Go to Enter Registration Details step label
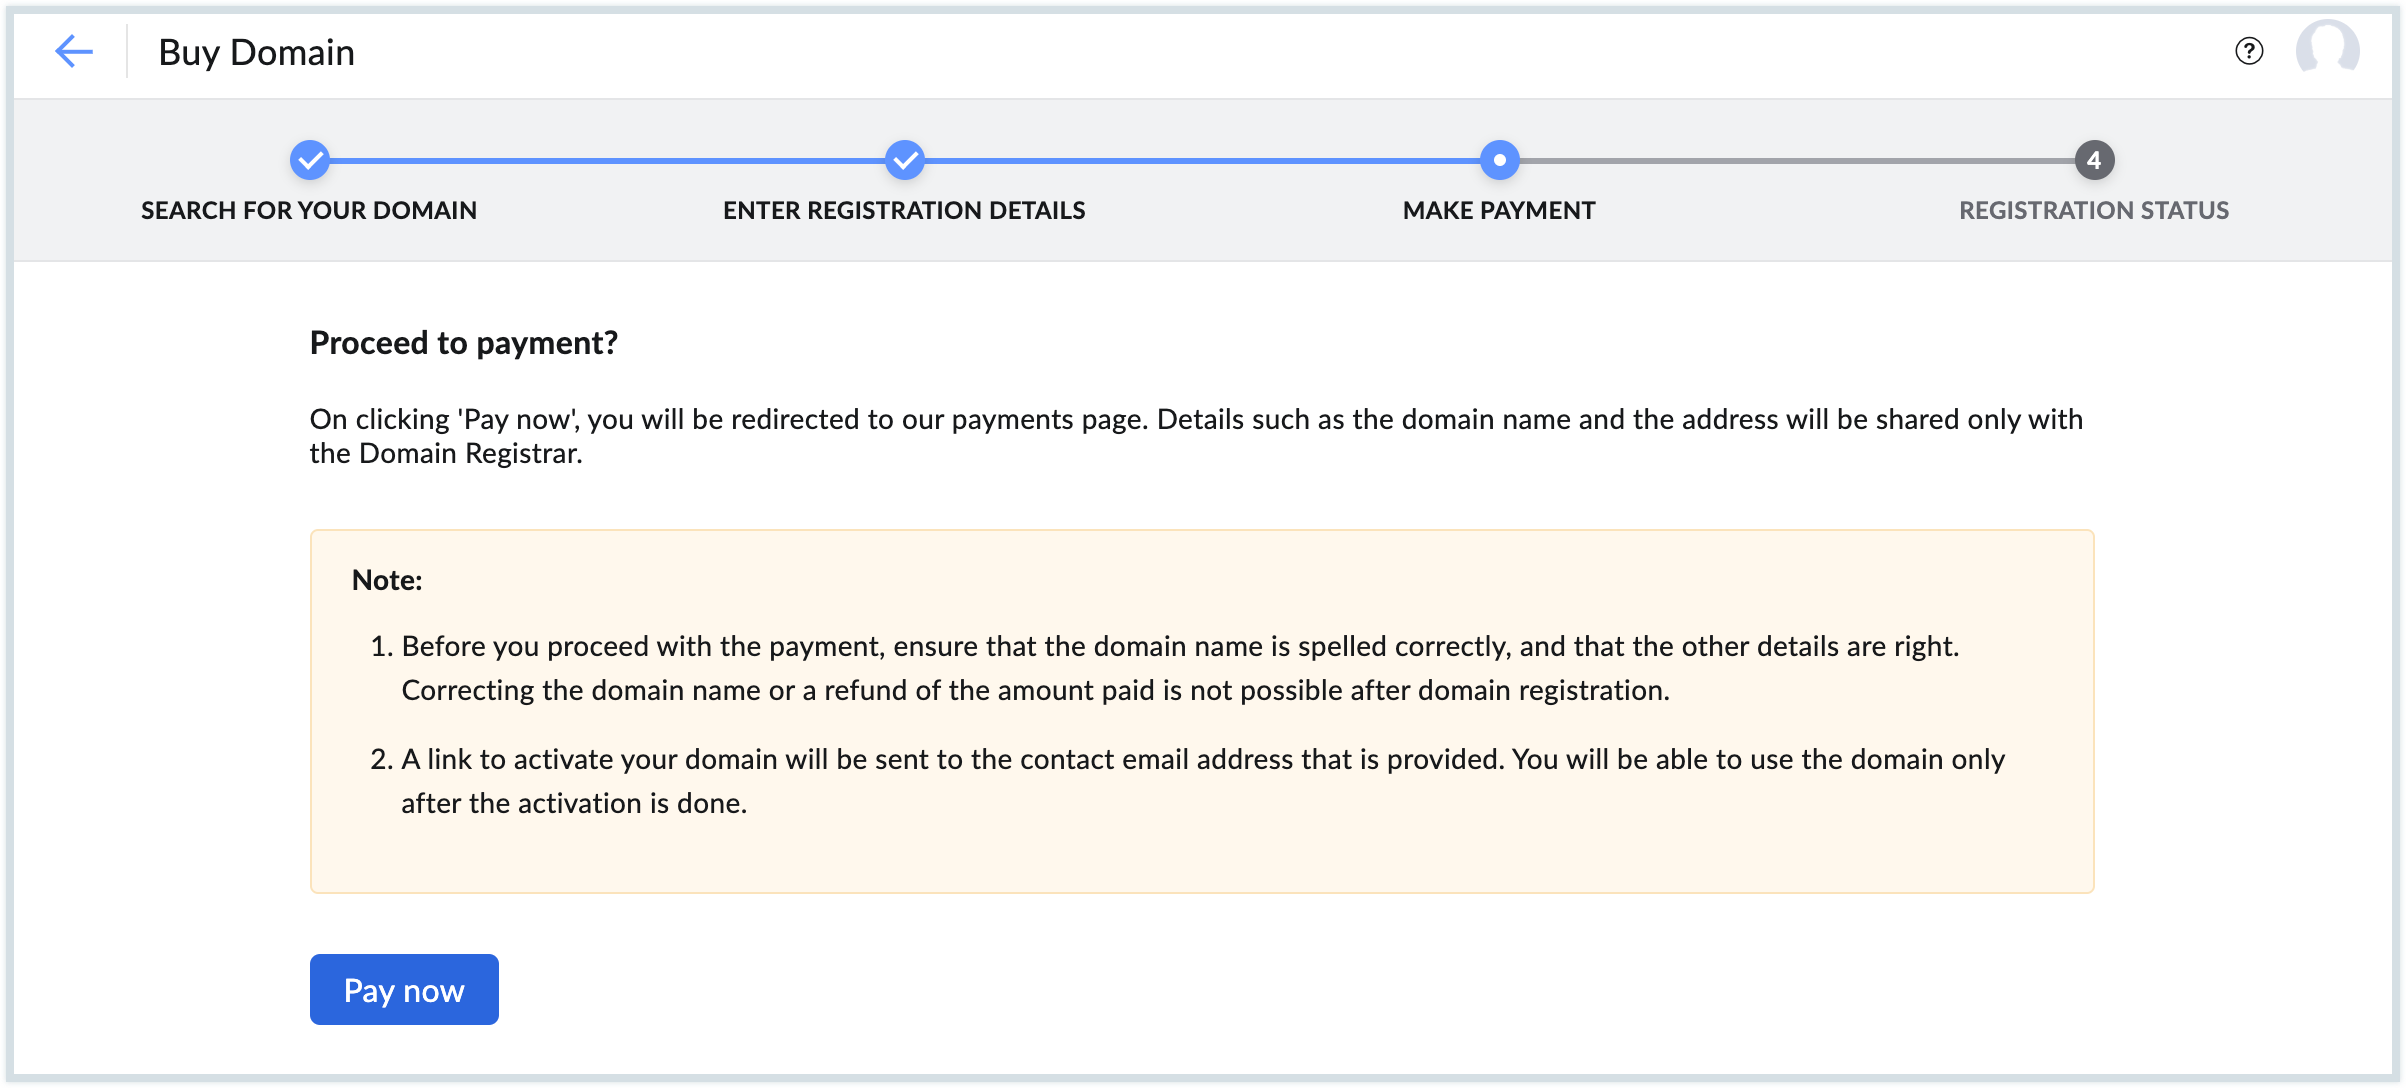Image resolution: width=2406 pixels, height=1088 pixels. (x=904, y=210)
